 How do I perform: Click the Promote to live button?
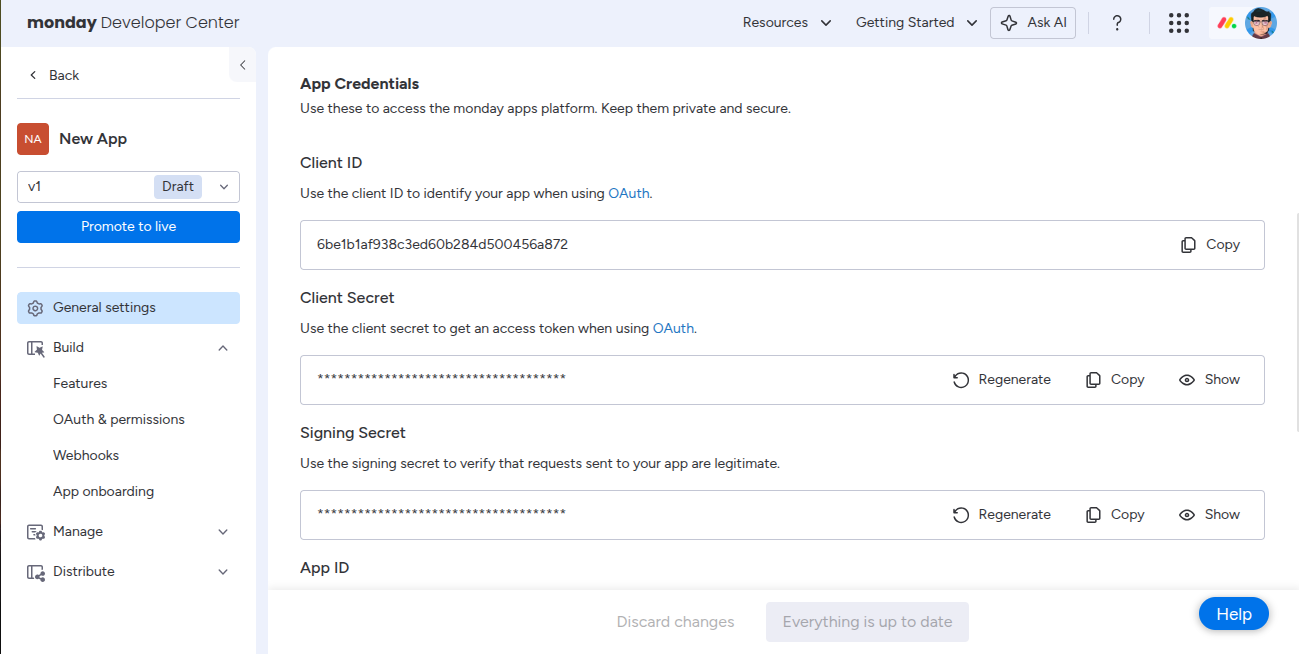[128, 227]
